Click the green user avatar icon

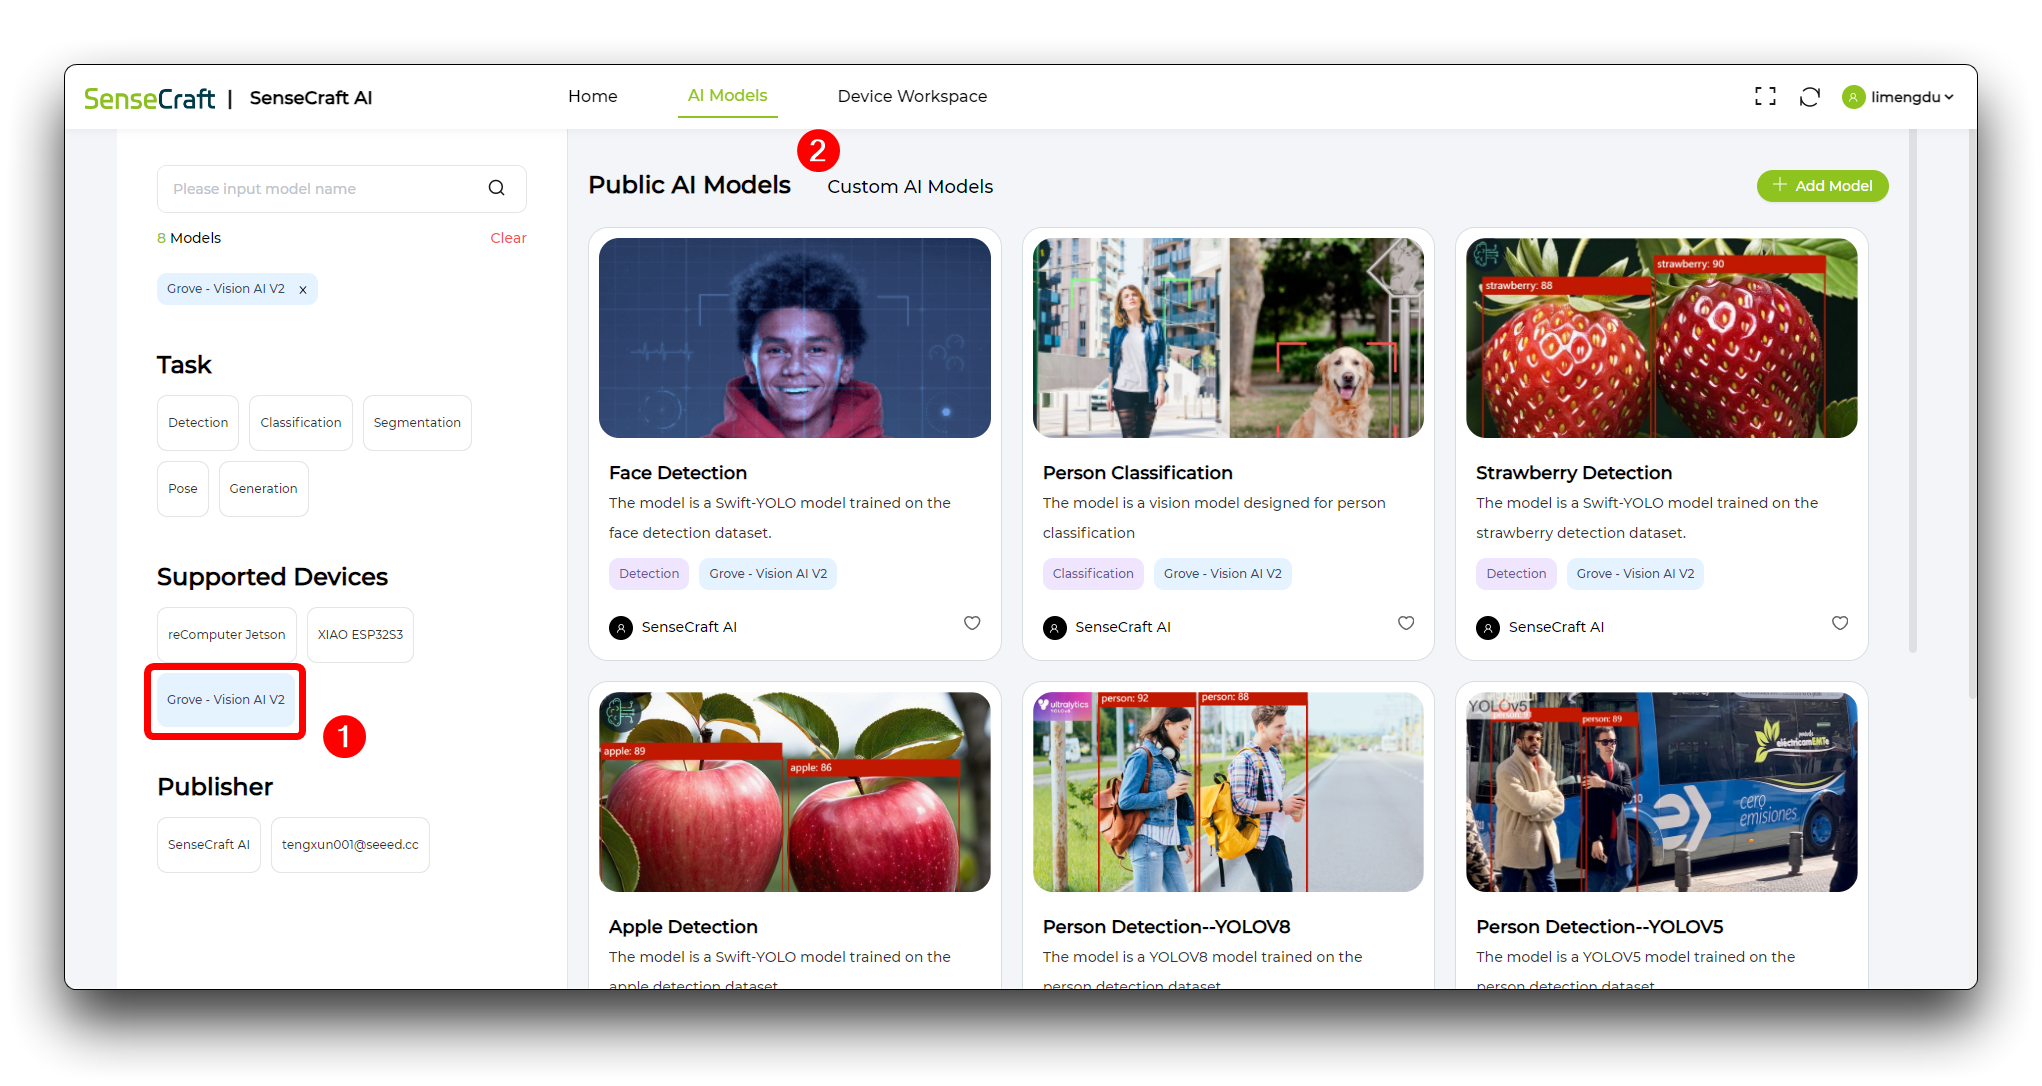1853,97
